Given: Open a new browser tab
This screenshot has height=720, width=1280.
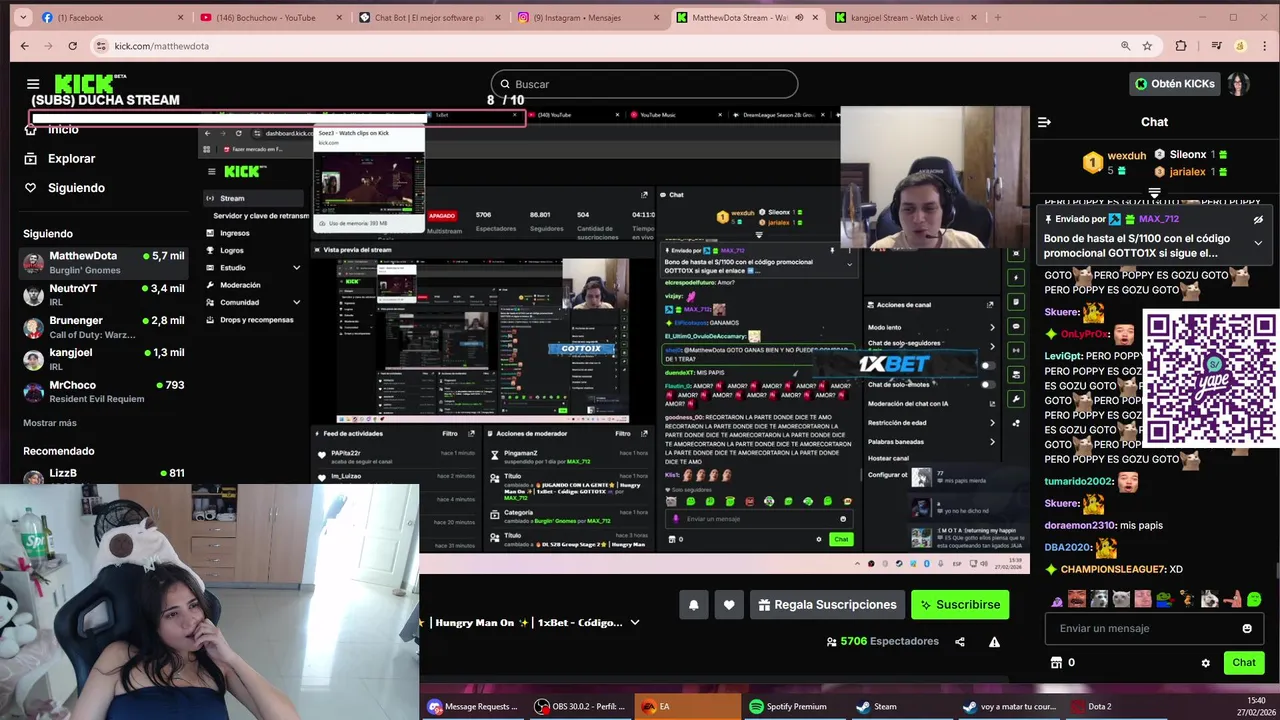Looking at the screenshot, I should [x=997, y=17].
